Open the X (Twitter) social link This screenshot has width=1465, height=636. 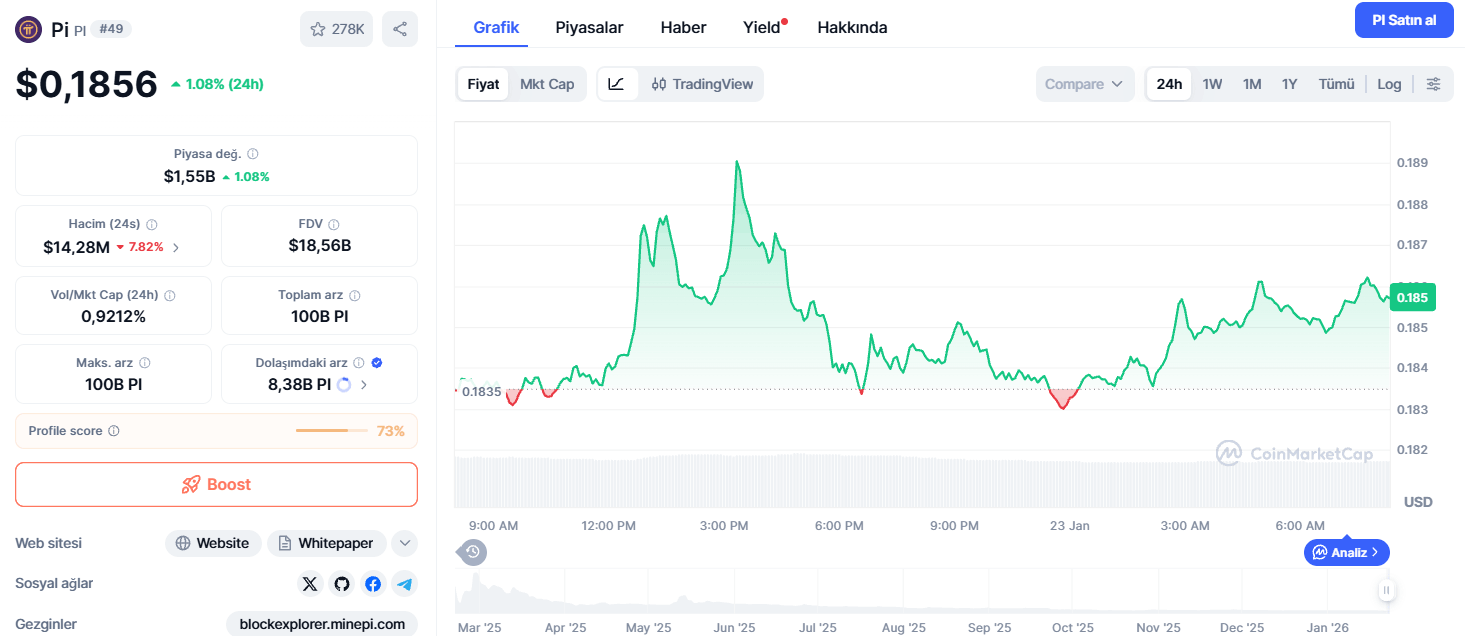(310, 584)
